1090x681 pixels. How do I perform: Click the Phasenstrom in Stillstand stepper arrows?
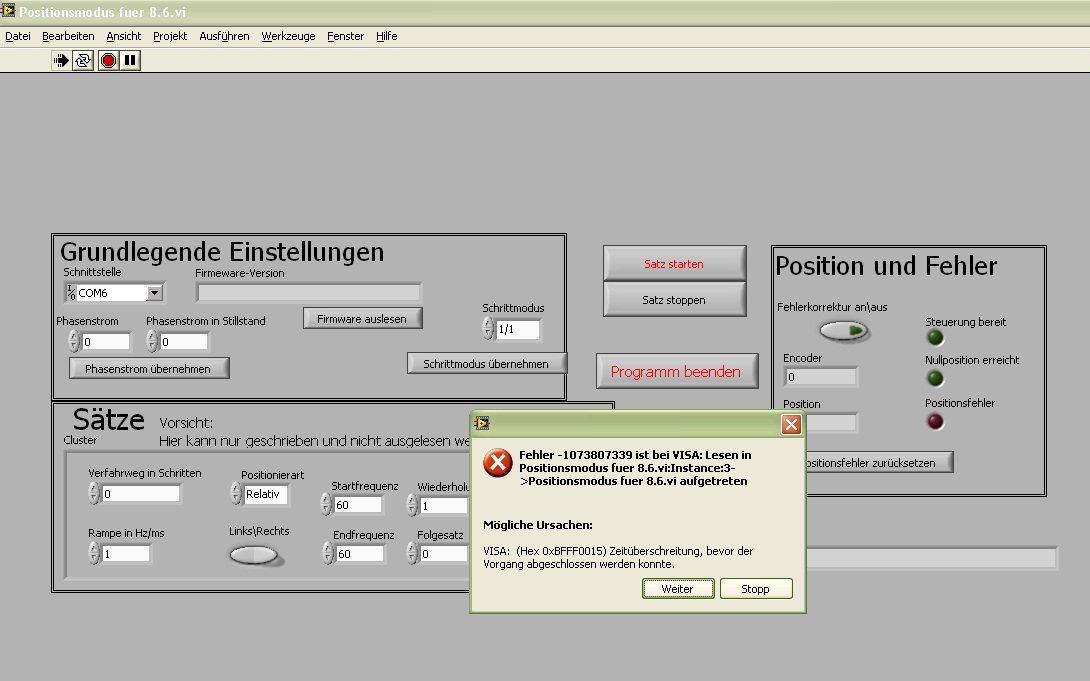pyautogui.click(x=152, y=341)
